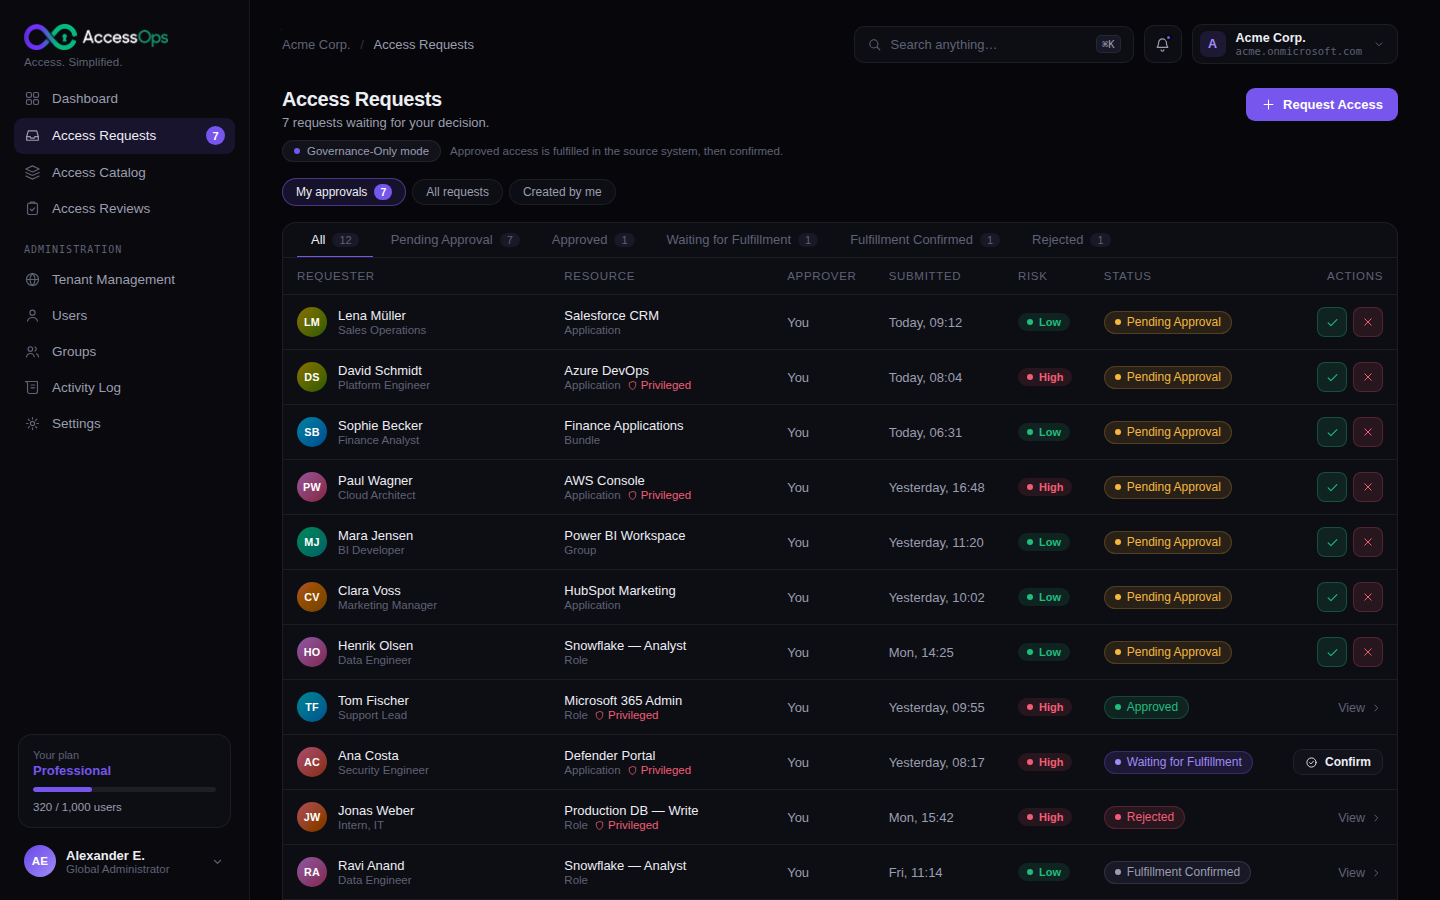Viewport: 1440px width, 900px height.
Task: Switch to the Fulfillment Confirmed tab
Action: pos(924,240)
